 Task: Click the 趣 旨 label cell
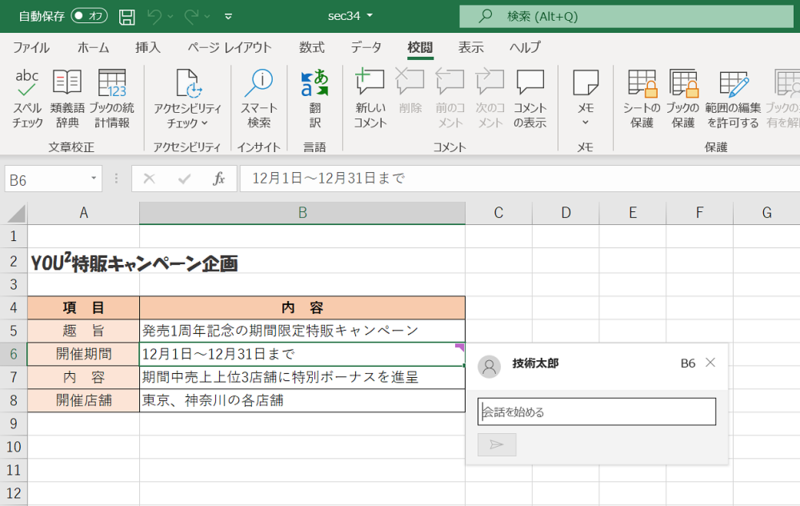pyautogui.click(x=84, y=331)
